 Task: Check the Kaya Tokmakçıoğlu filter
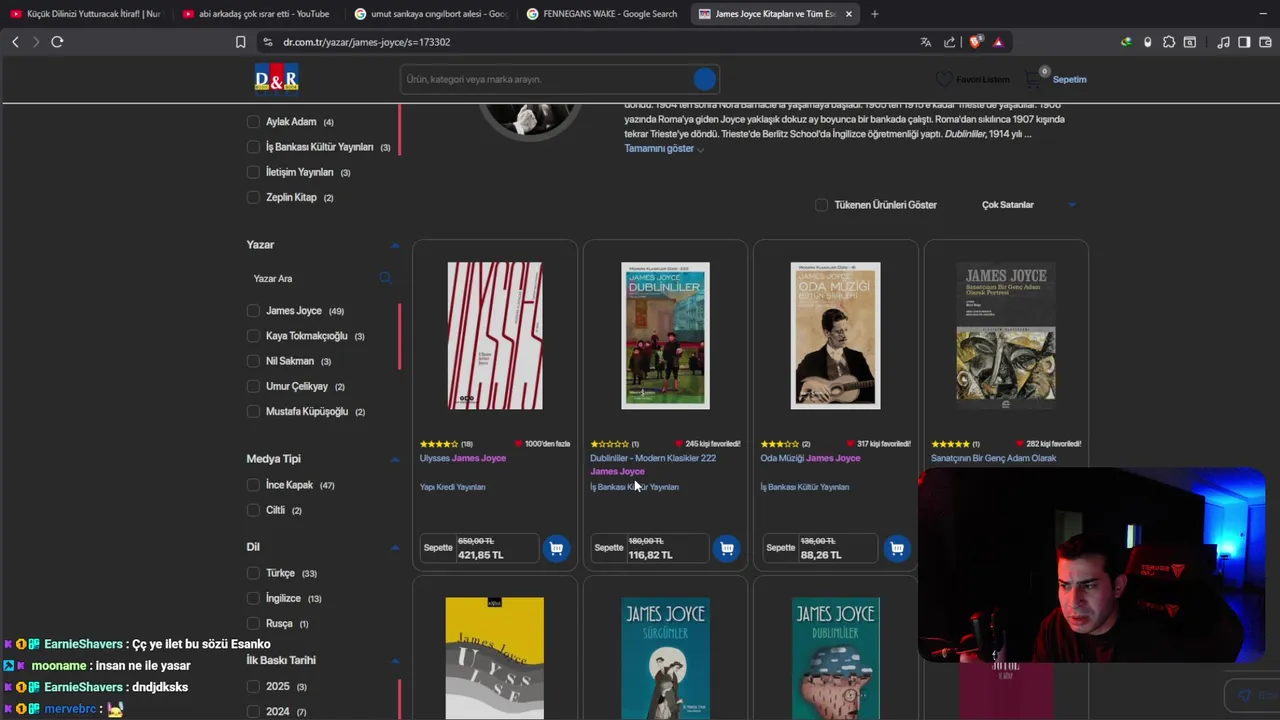click(x=253, y=336)
